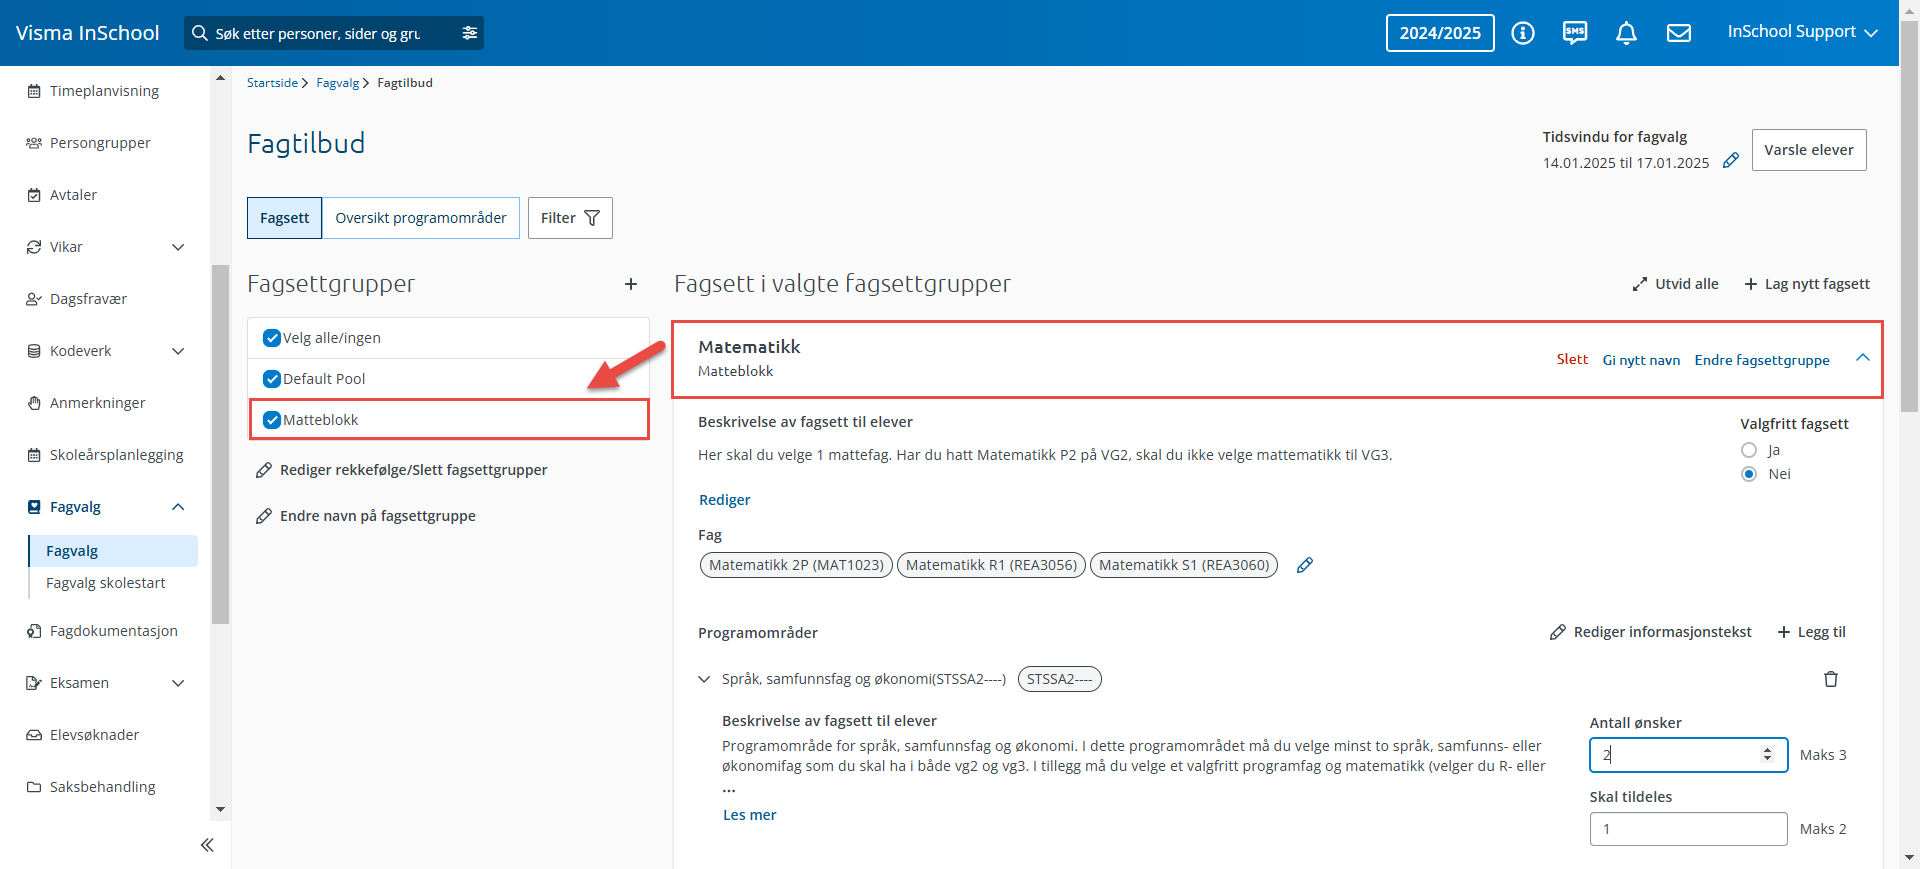Go to Avtaler in sidebar
Viewport: 1920px width, 869px height.
73,195
